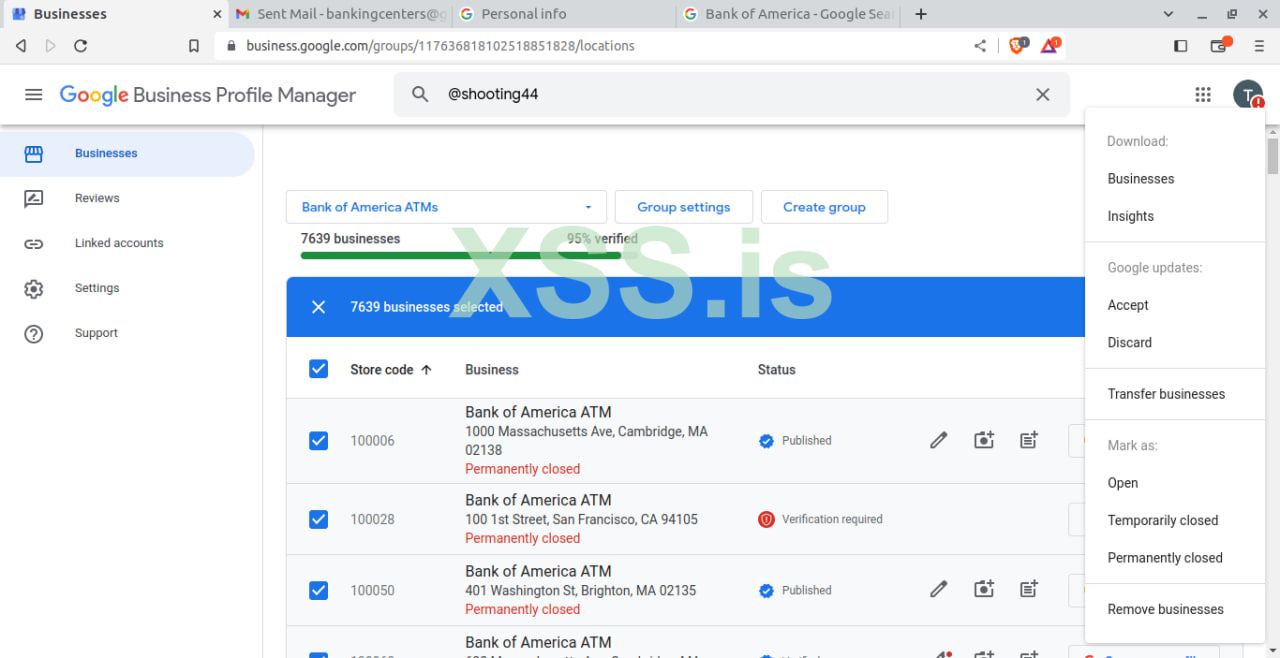Edit store 100050 with pencil icon
Screen dimensions: 1280x658
point(938,590)
